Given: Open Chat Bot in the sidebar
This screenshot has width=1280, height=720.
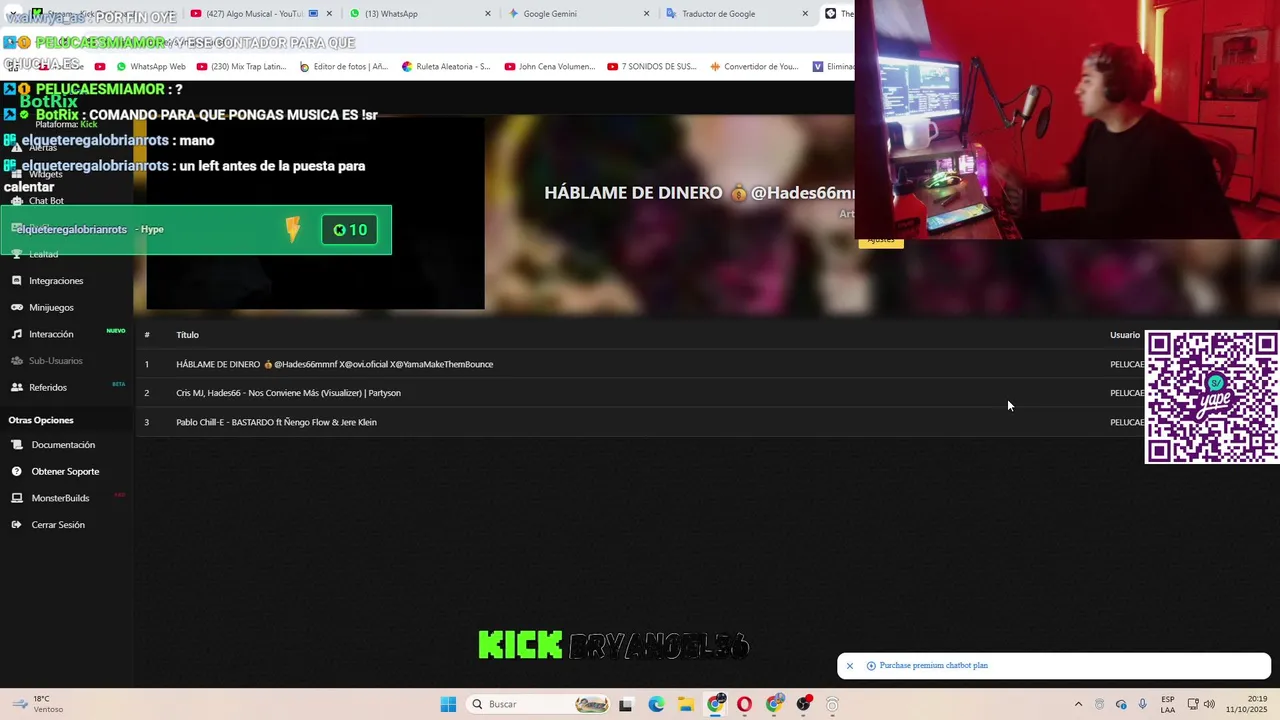Looking at the screenshot, I should pyautogui.click(x=46, y=201).
